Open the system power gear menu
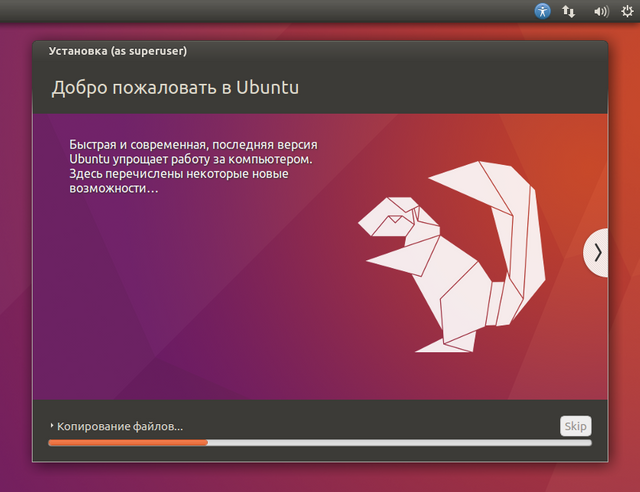The image size is (640, 492). pyautogui.click(x=627, y=11)
